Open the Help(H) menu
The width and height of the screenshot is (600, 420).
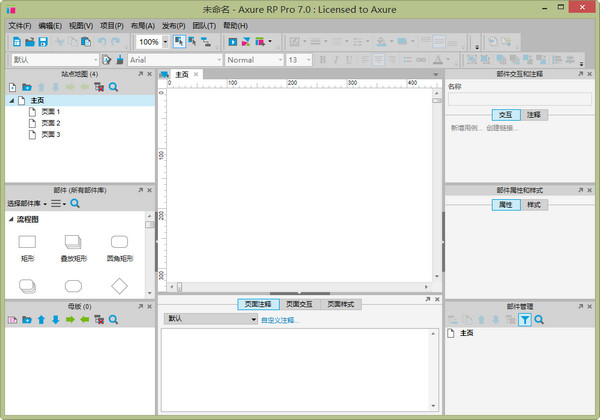pyautogui.click(x=235, y=26)
